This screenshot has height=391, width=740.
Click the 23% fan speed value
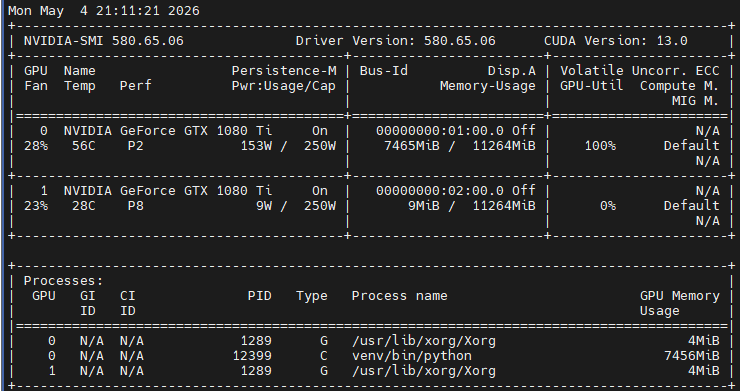(36, 206)
